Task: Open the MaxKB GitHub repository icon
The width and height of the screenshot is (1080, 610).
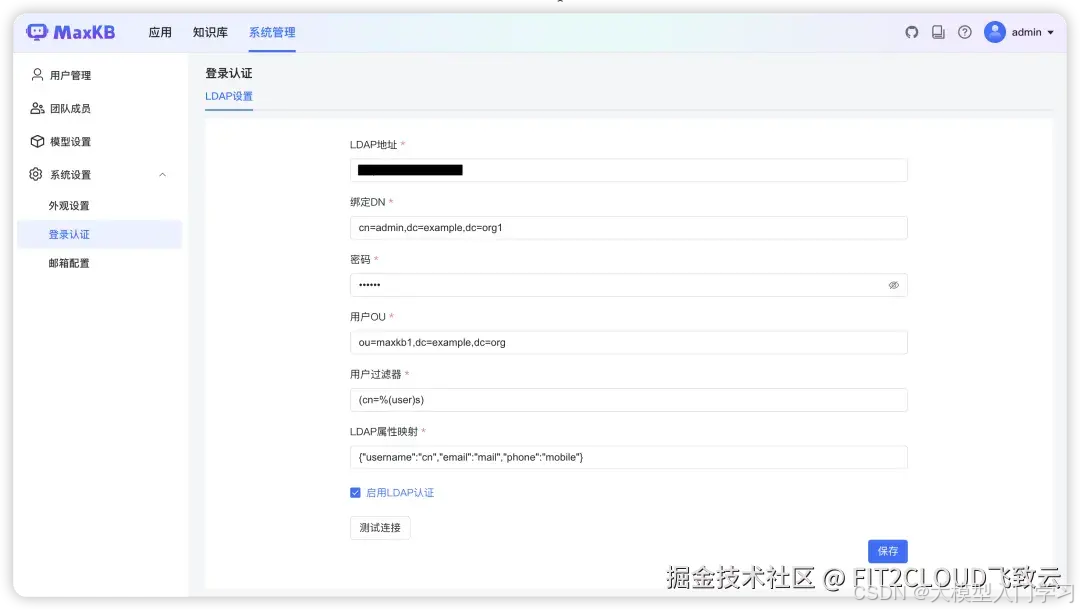Action: [911, 31]
